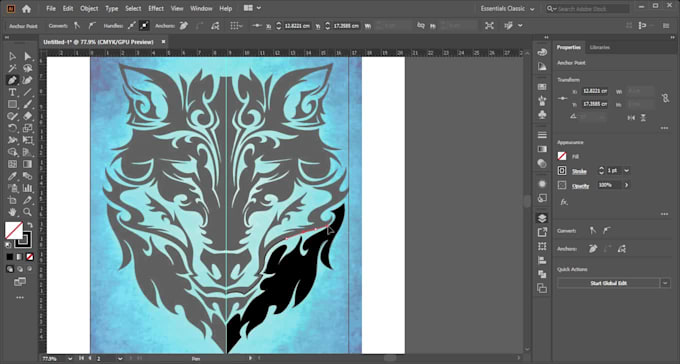This screenshot has height=364, width=680.
Task: Select the Shape Builder tool
Action: [12, 152]
